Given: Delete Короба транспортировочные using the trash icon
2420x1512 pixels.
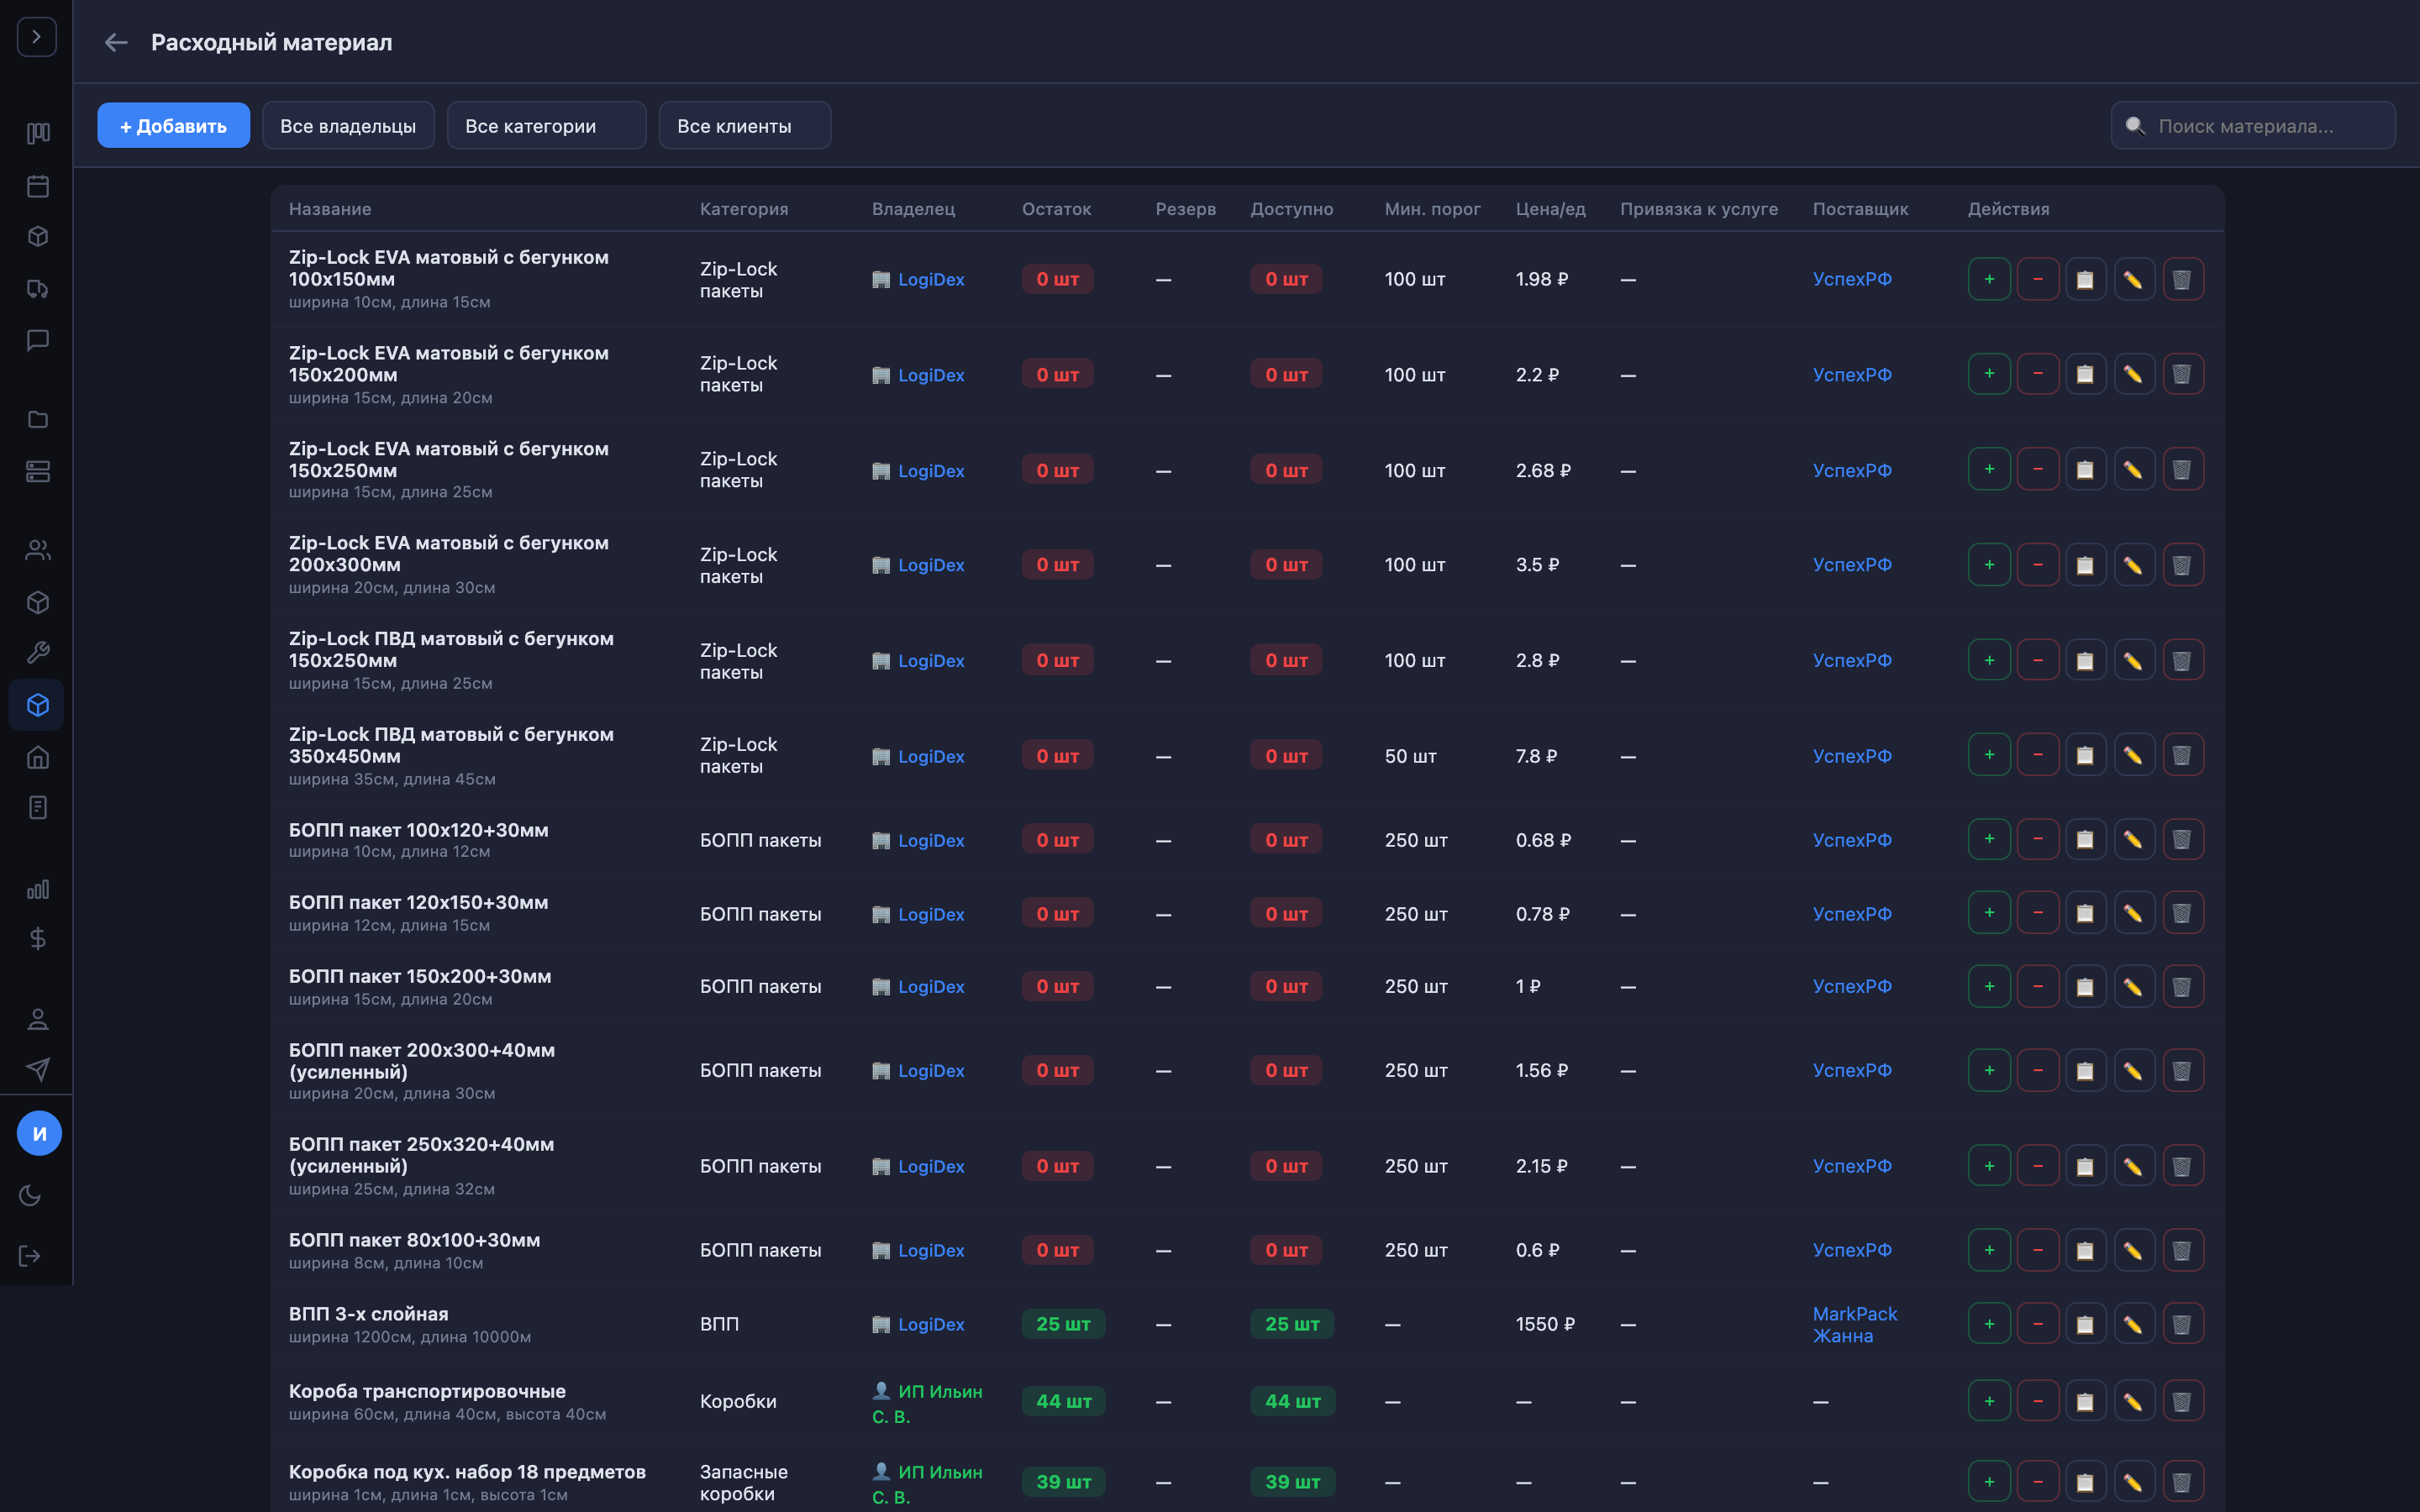Looking at the screenshot, I should pos(2182,1401).
